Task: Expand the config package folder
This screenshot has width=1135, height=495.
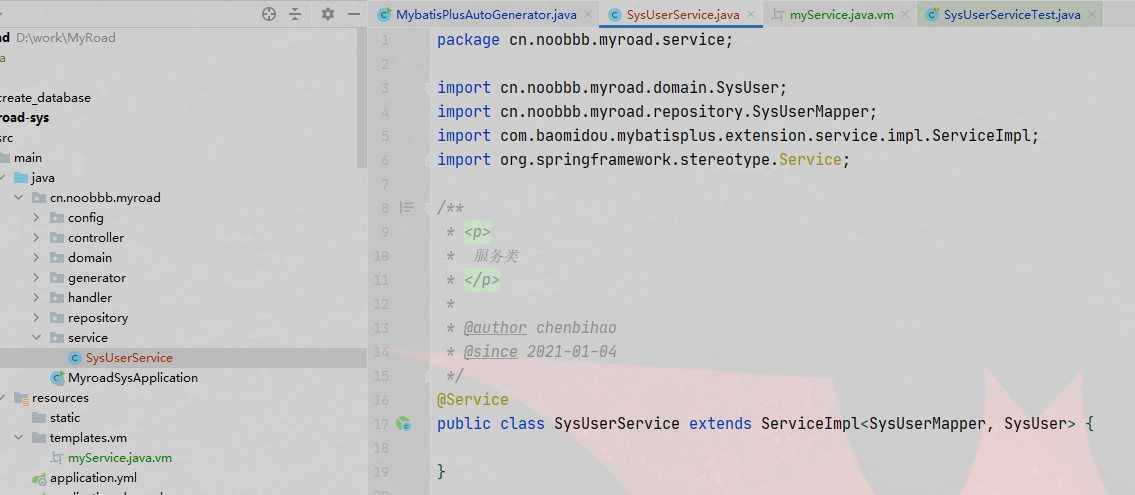Action: tap(37, 218)
